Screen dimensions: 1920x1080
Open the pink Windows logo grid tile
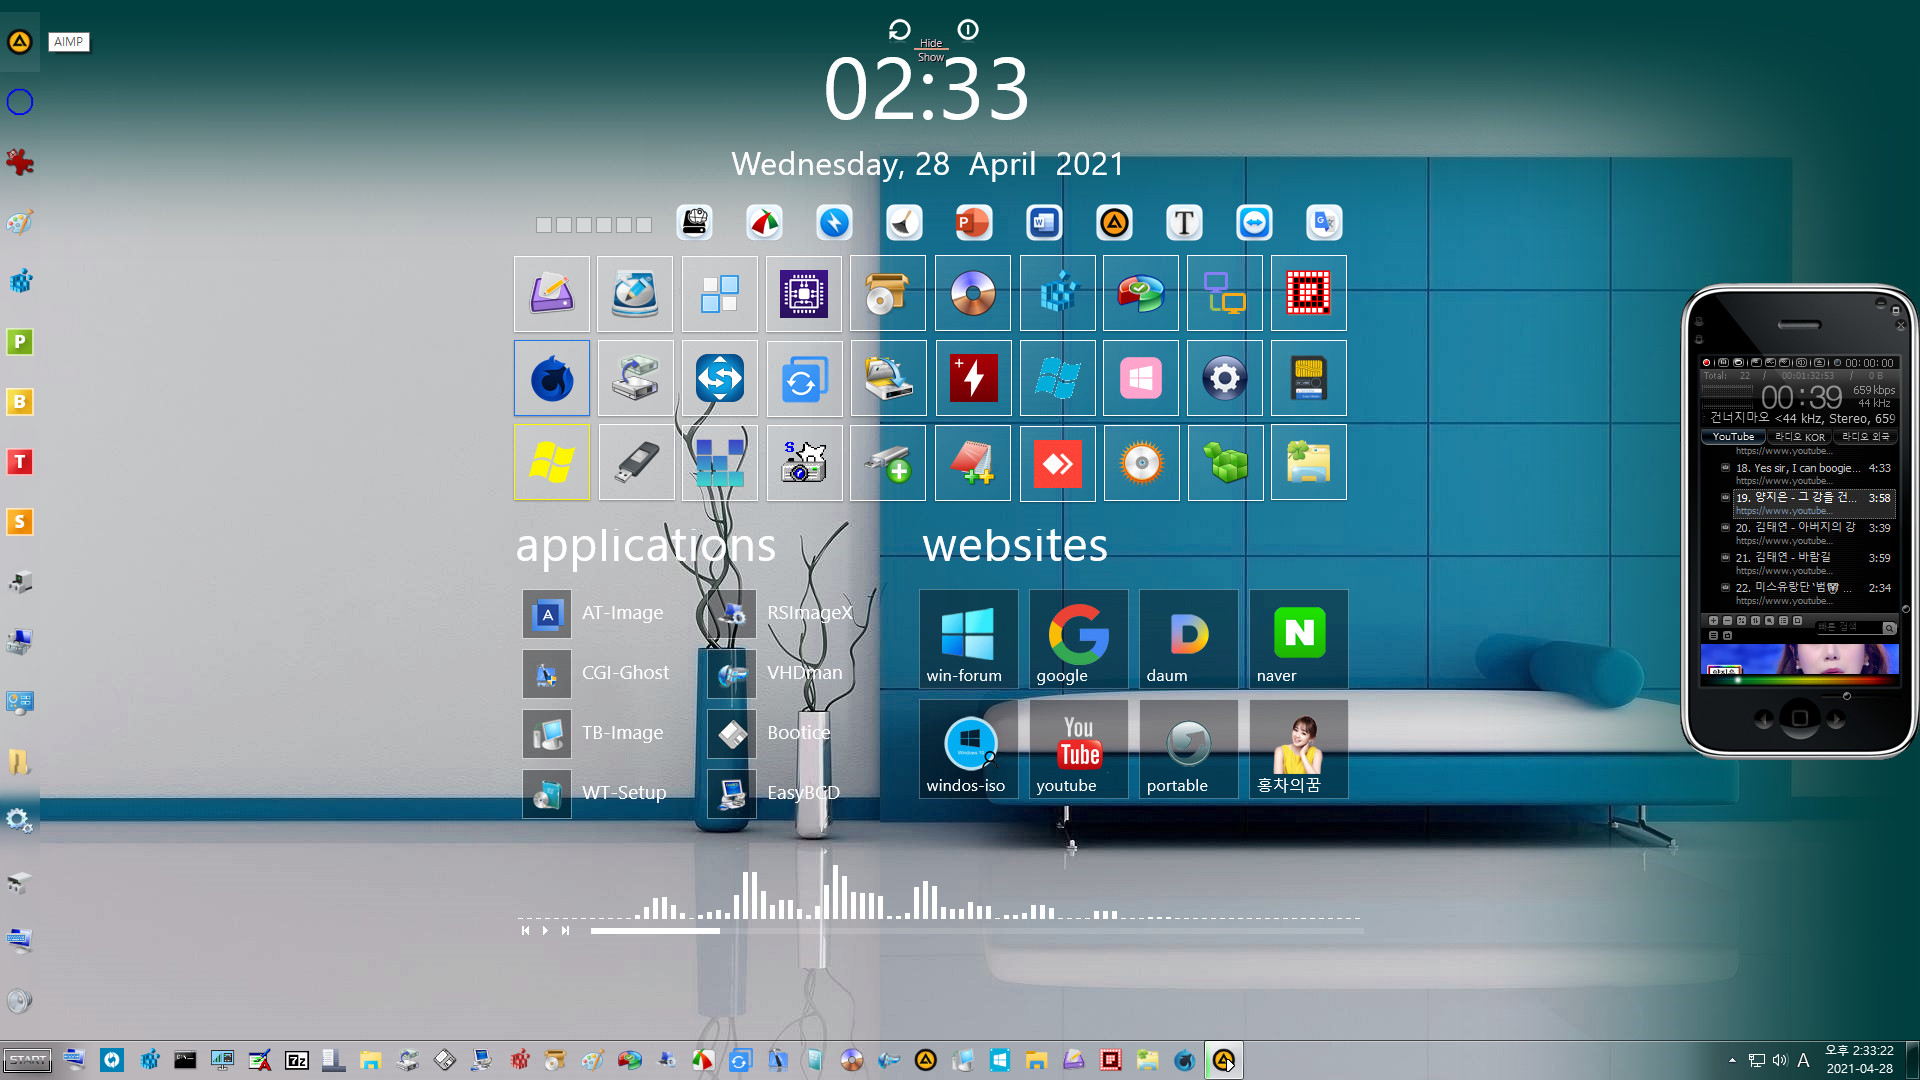pyautogui.click(x=1141, y=378)
